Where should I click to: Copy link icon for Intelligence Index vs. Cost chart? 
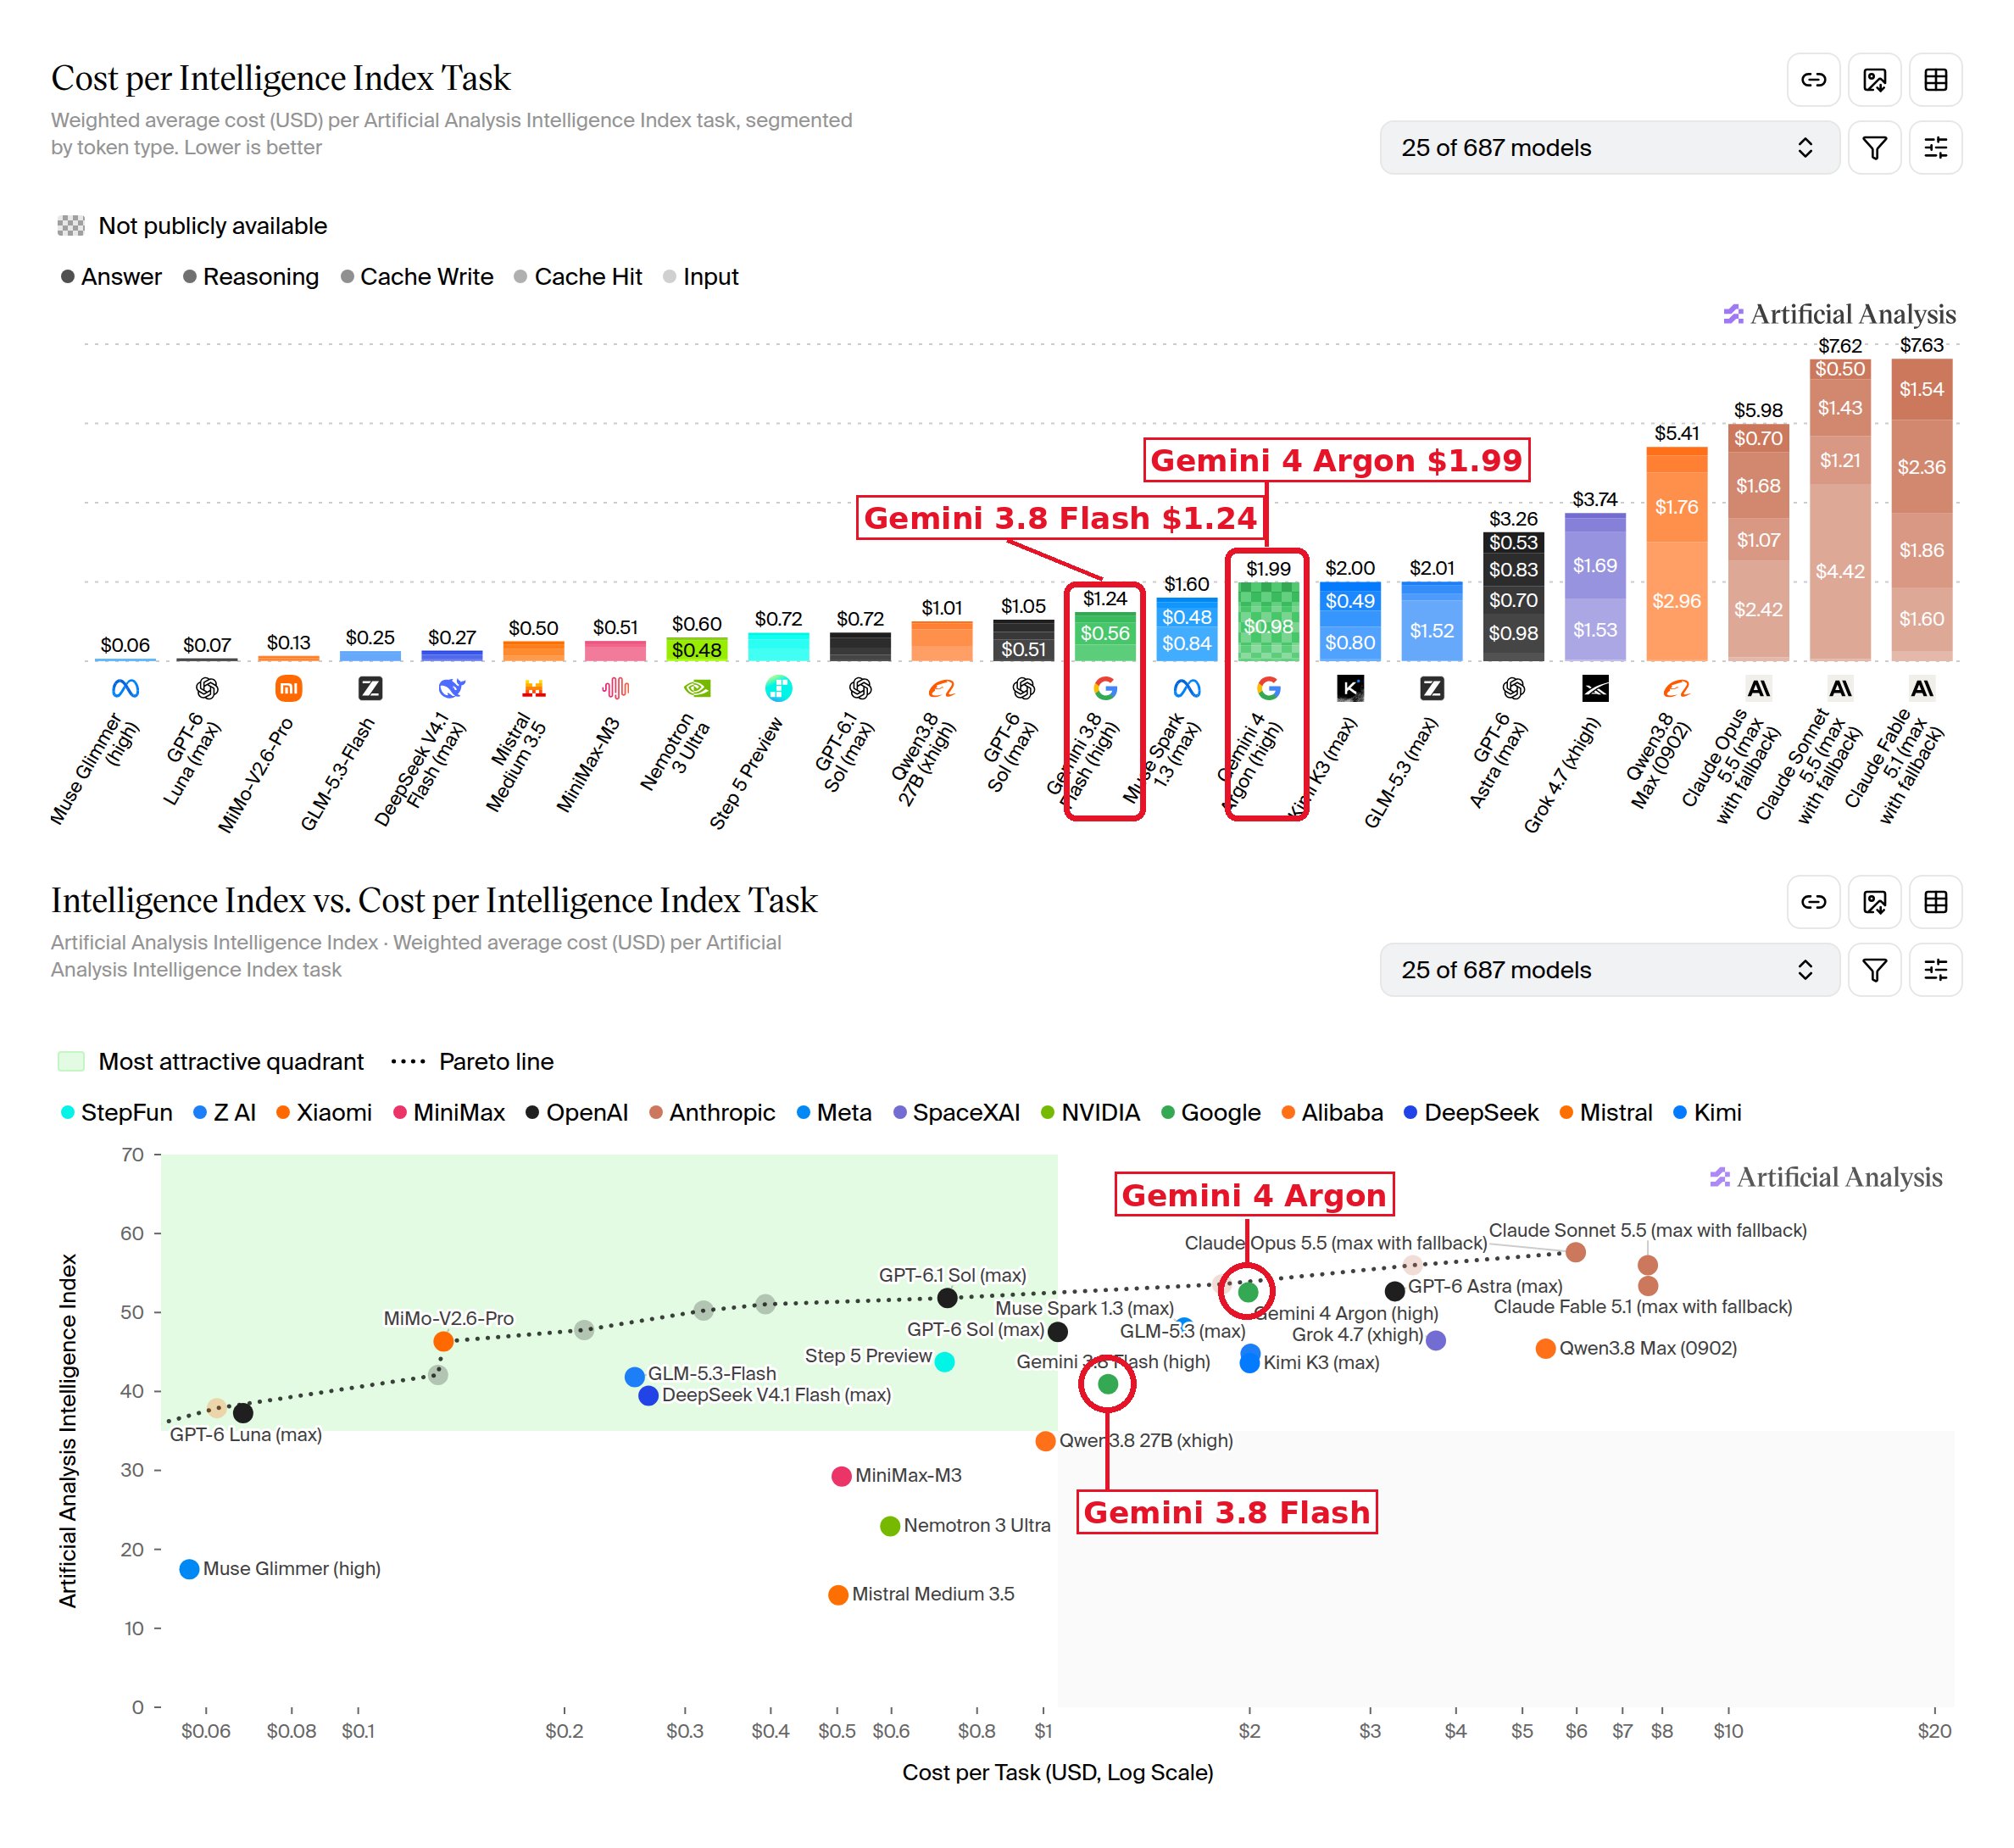pos(1812,902)
